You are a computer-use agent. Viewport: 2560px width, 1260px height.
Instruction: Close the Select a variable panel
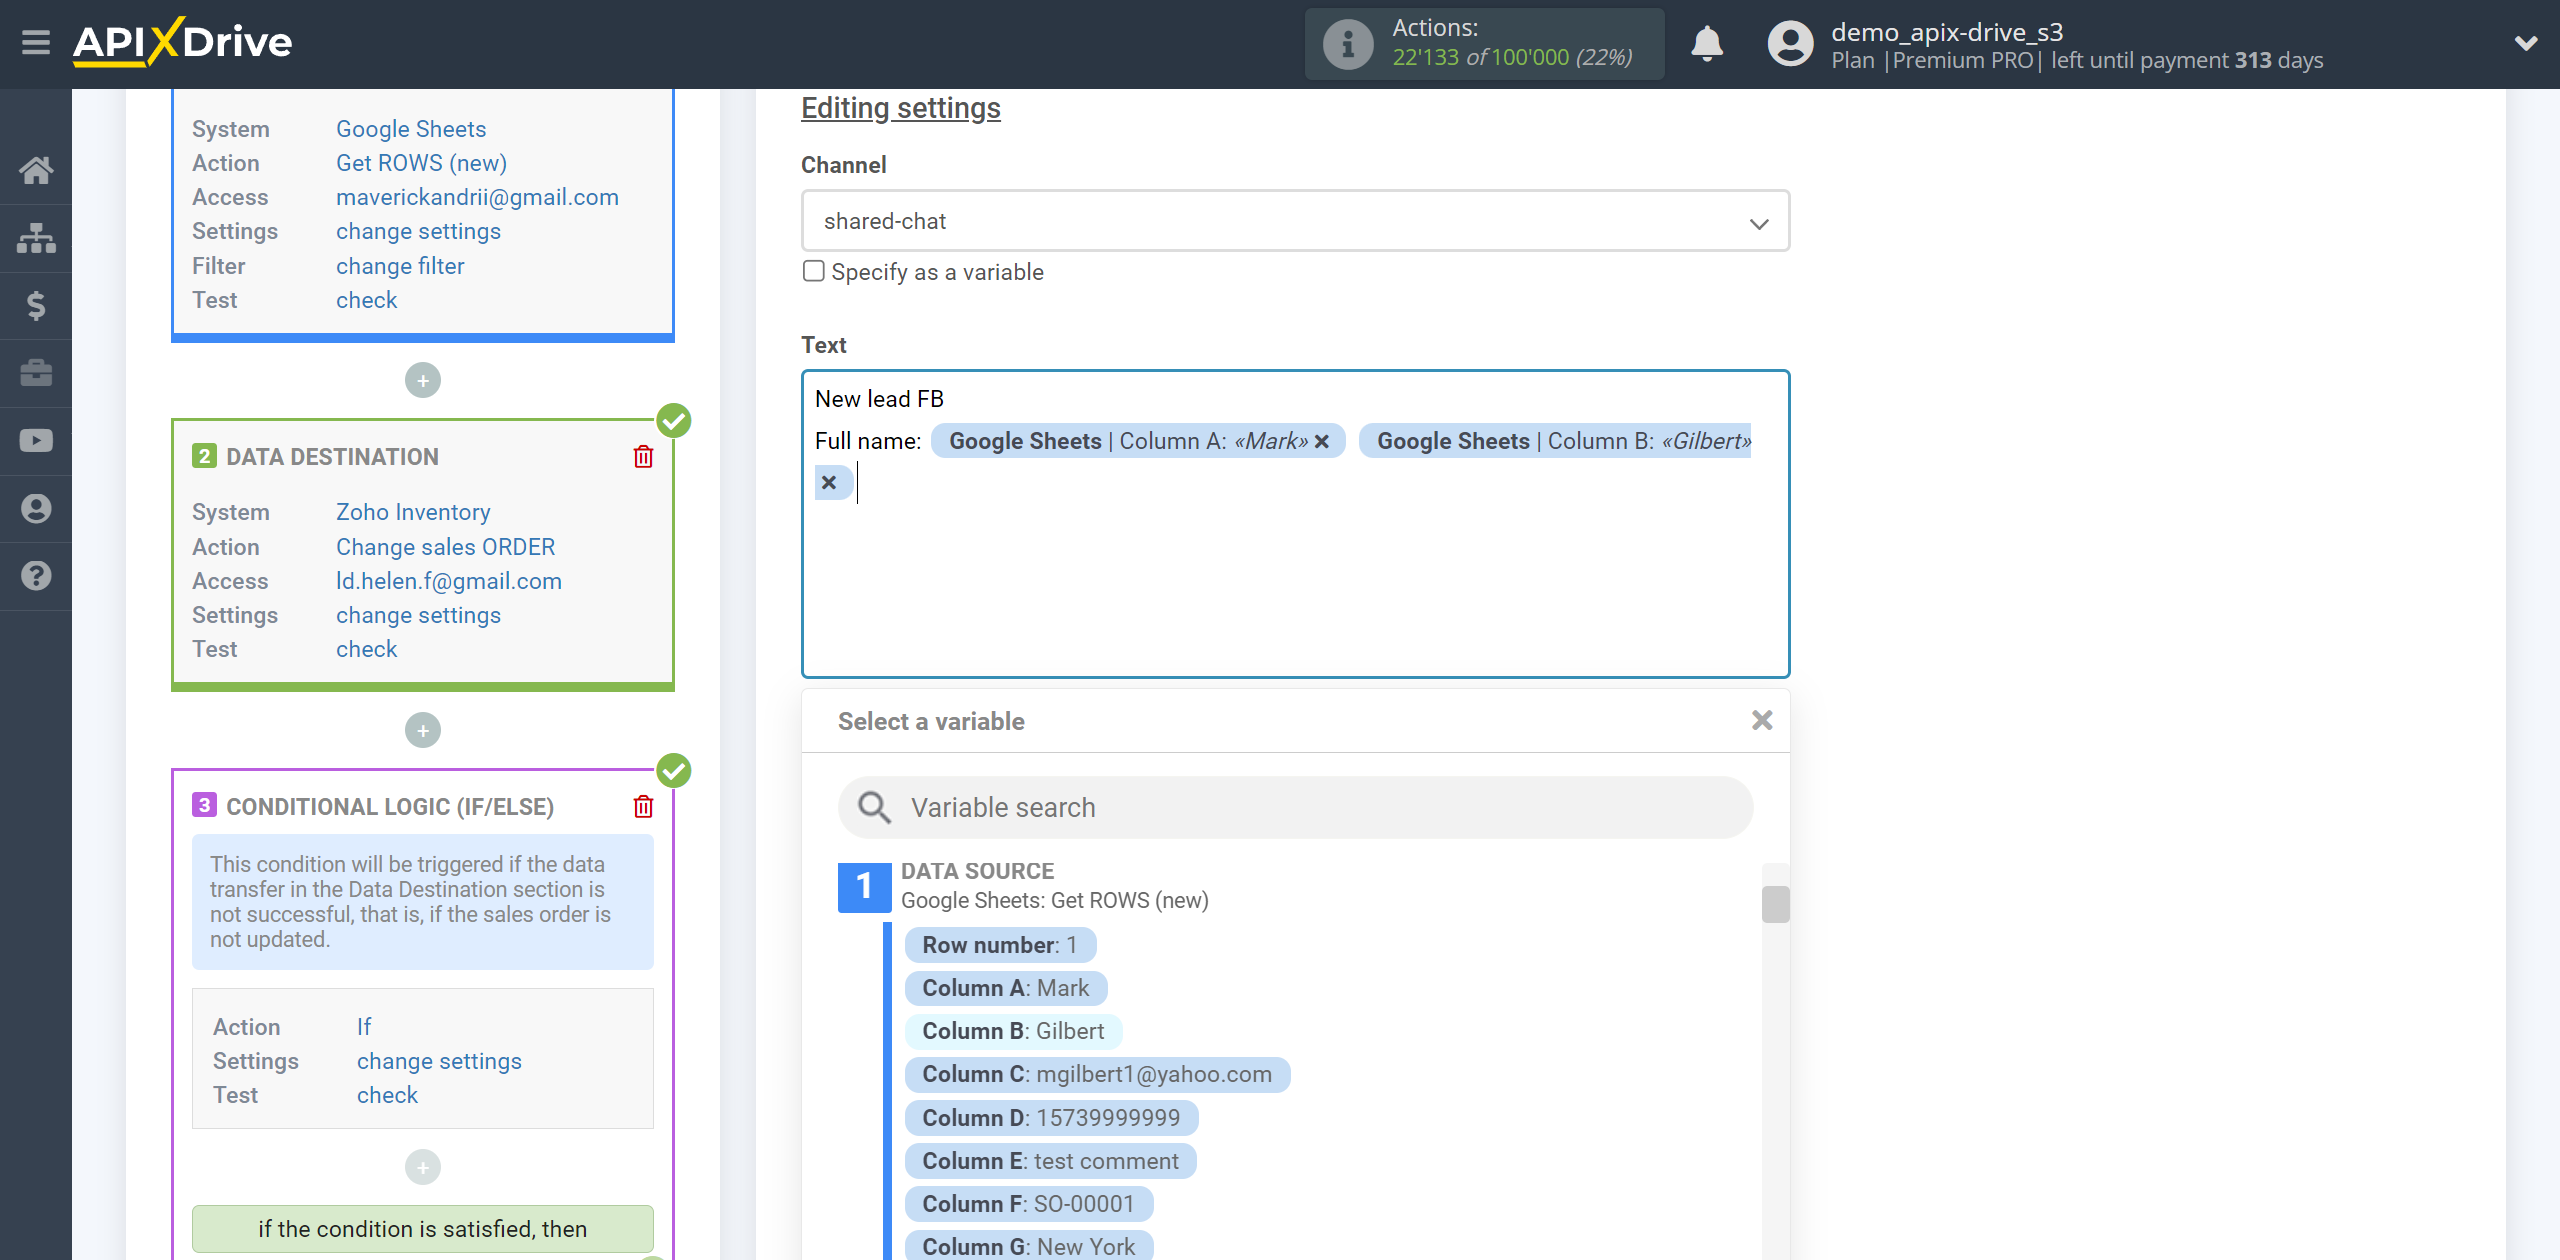(x=1762, y=720)
